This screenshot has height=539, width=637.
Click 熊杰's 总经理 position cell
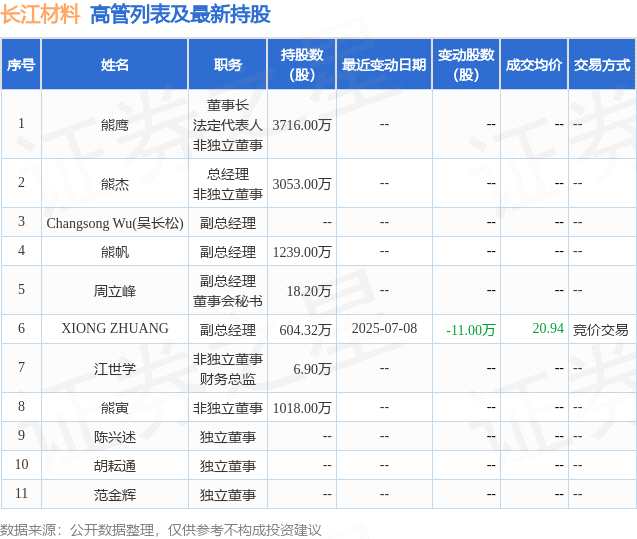228,184
